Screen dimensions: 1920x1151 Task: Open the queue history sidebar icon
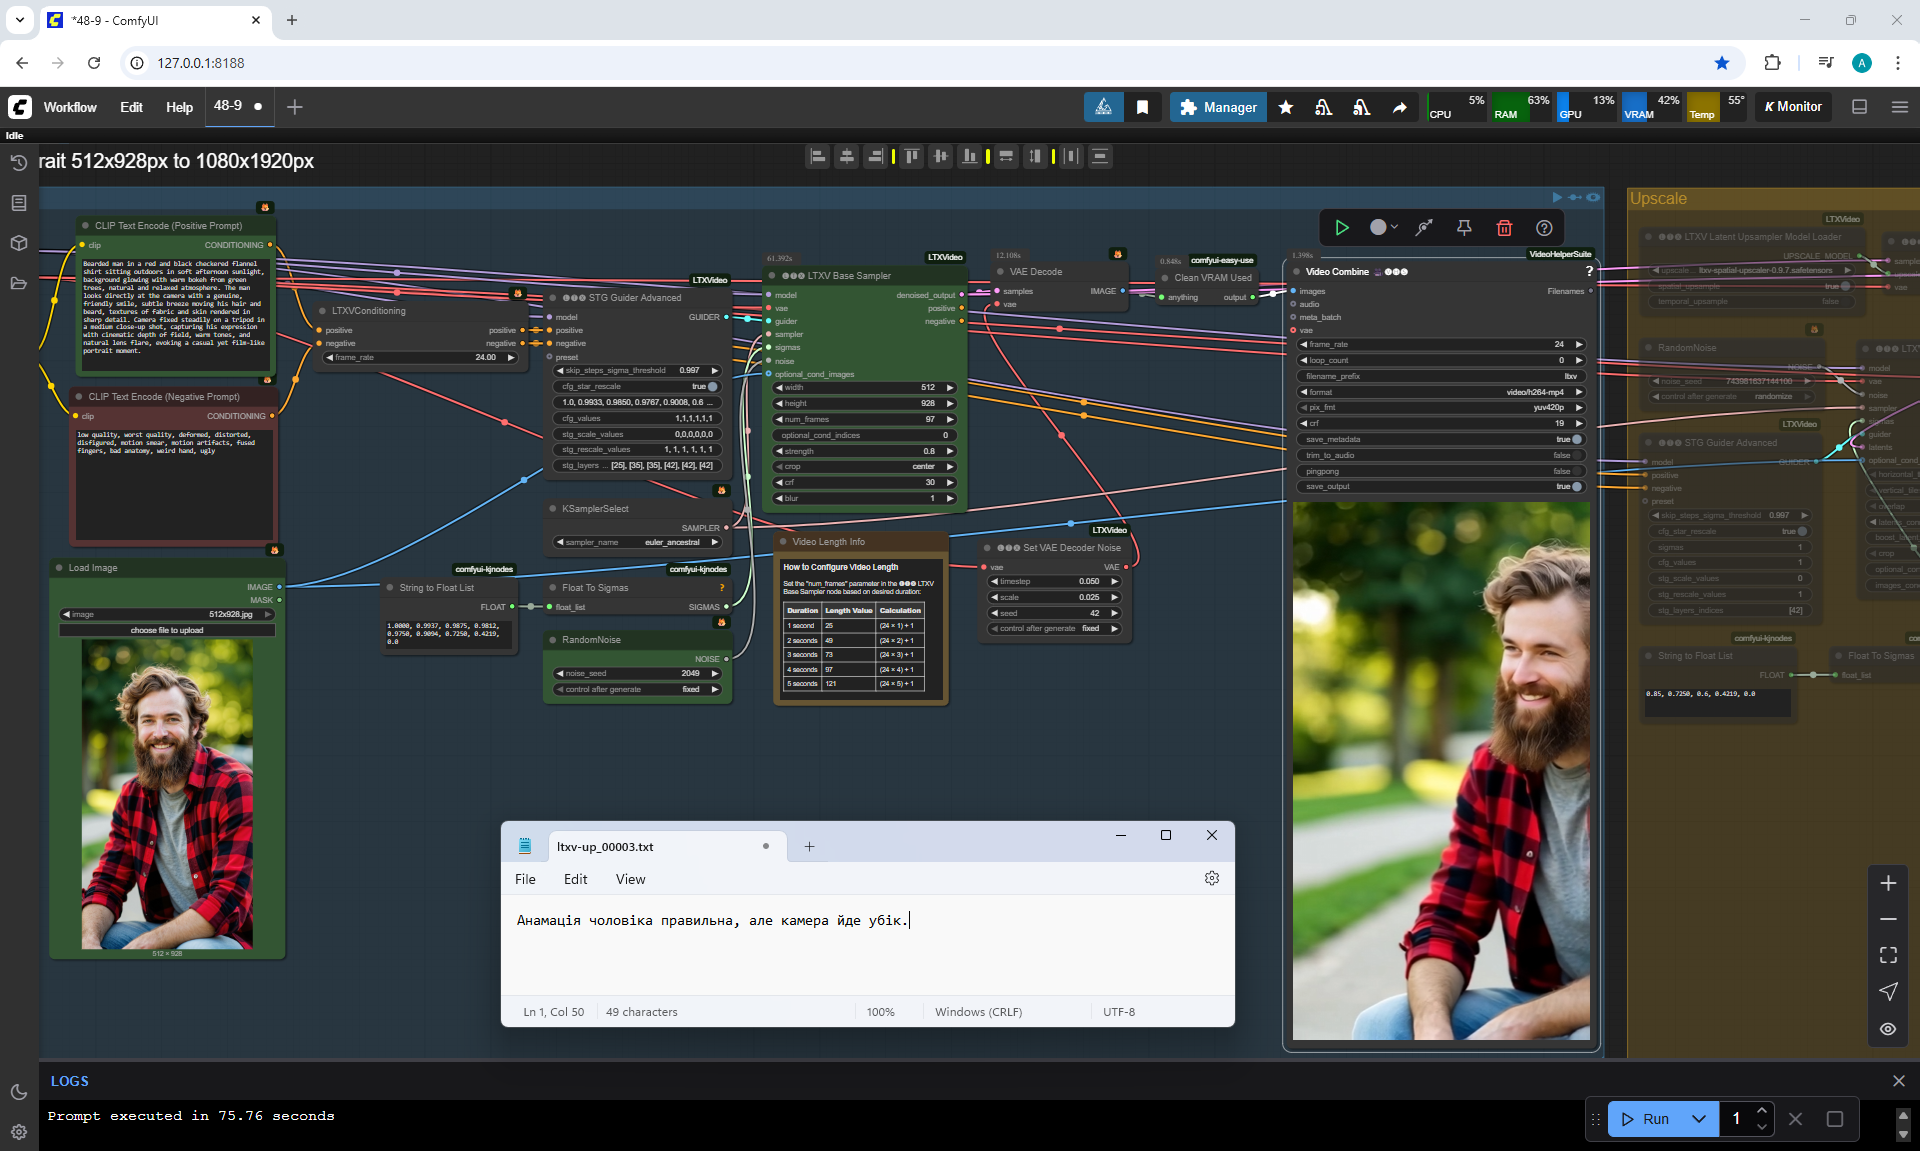18,162
